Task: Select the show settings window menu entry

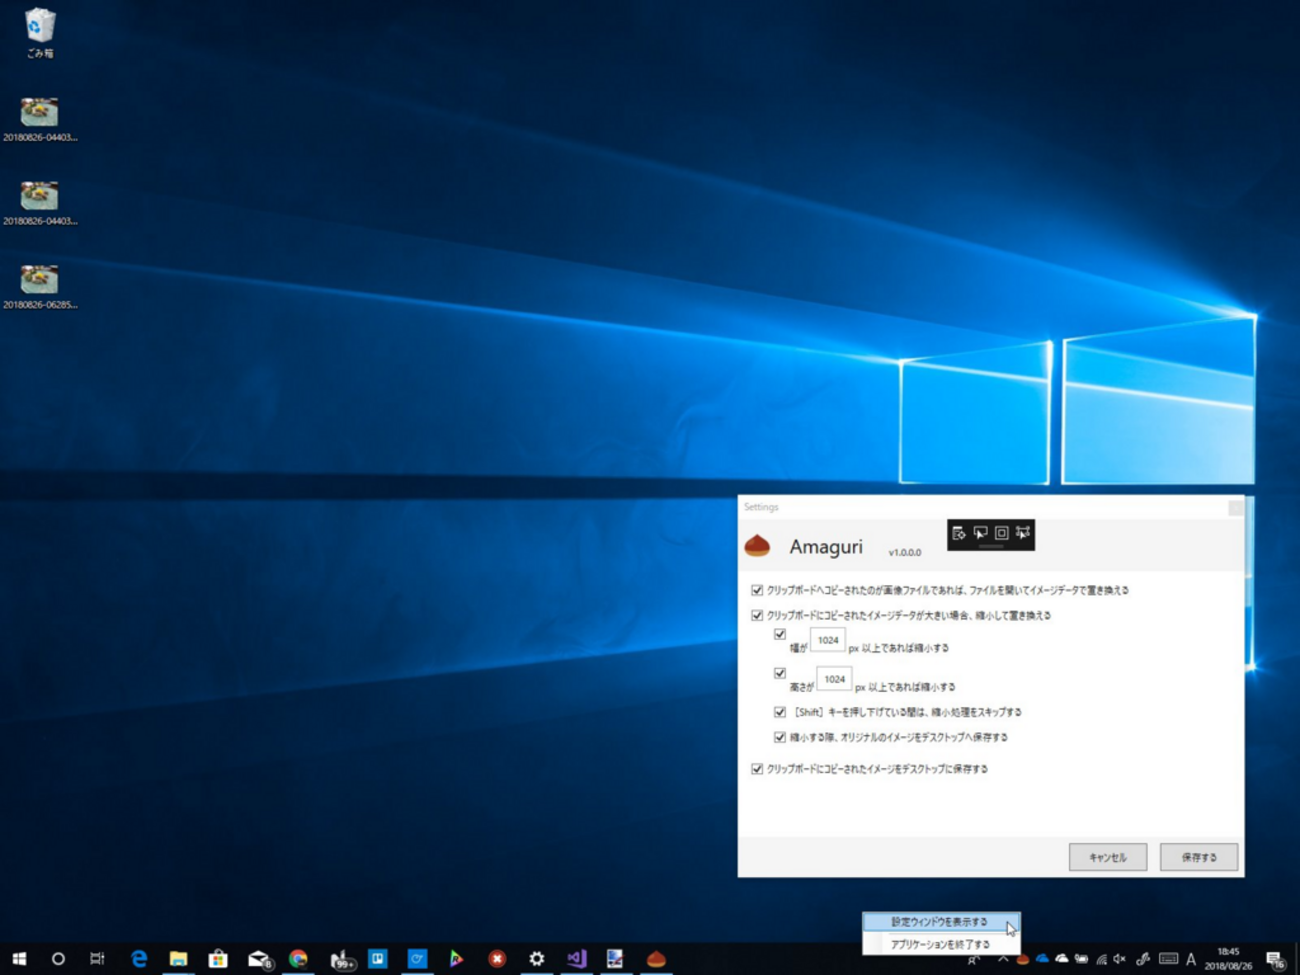Action: point(941,922)
